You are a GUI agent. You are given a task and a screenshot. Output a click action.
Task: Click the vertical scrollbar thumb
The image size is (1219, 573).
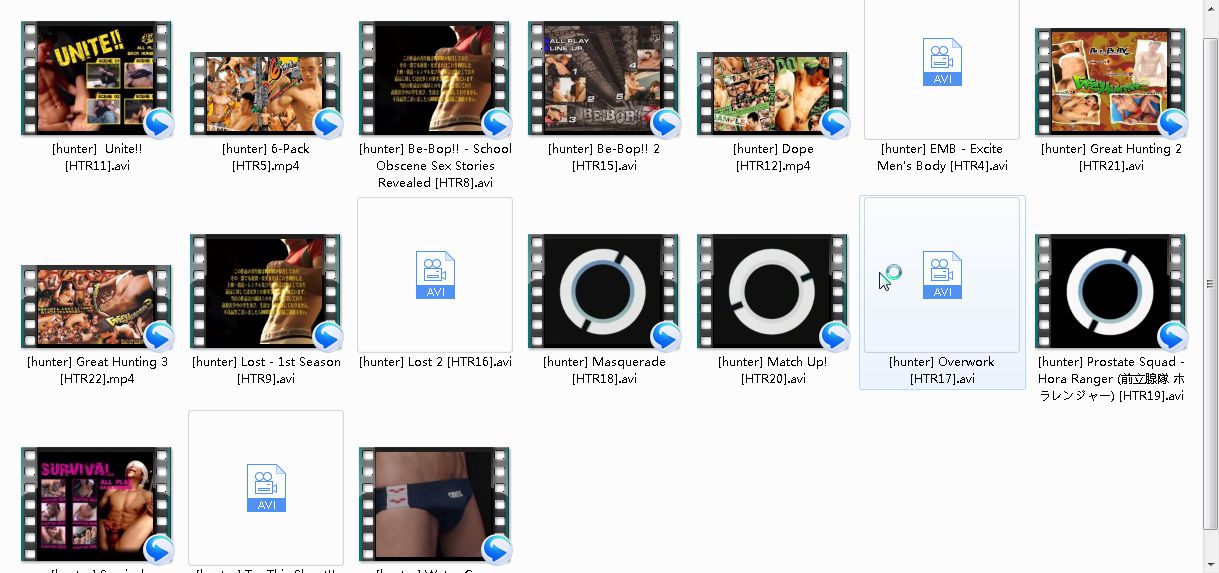(x=1211, y=285)
